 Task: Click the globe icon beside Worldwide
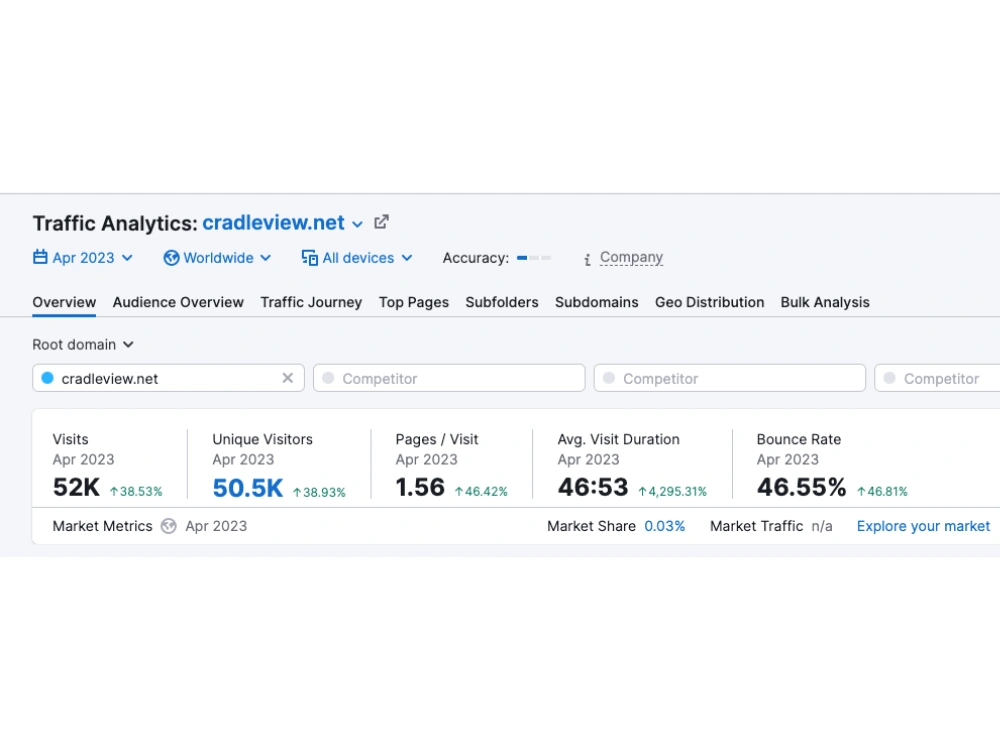coord(171,258)
